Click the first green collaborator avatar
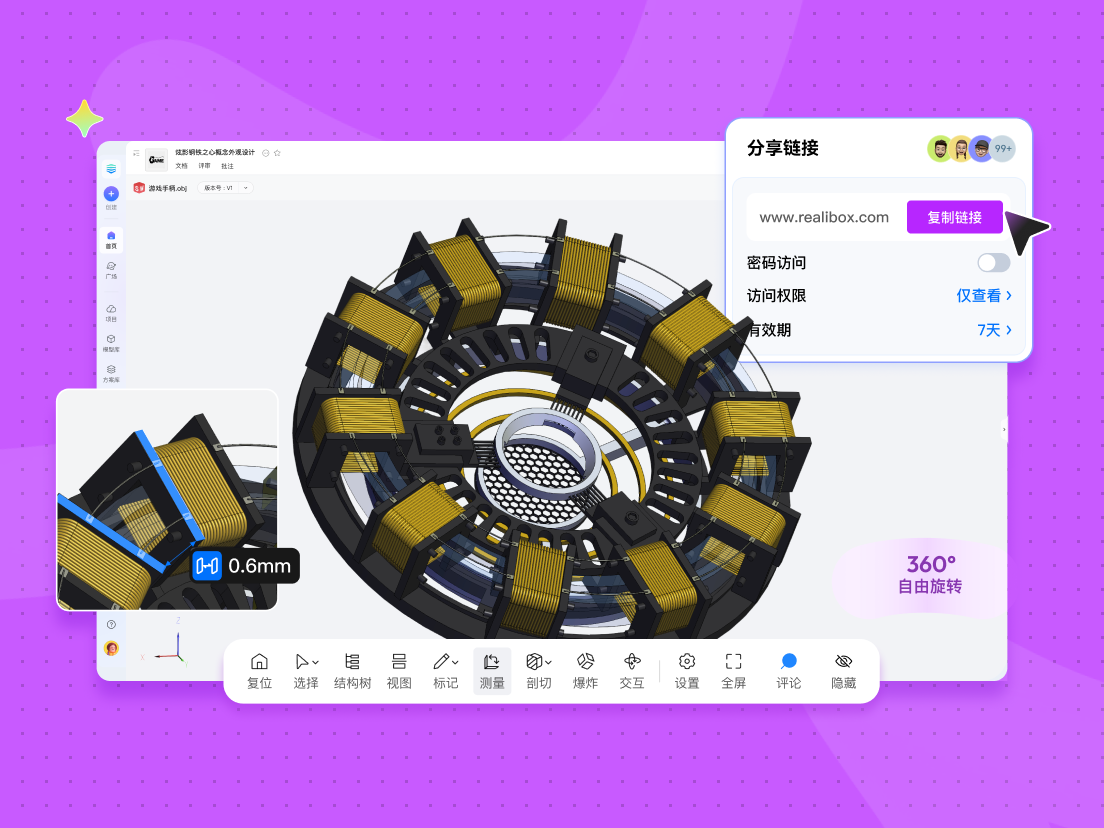Viewport: 1104px width, 828px height. coord(940,149)
